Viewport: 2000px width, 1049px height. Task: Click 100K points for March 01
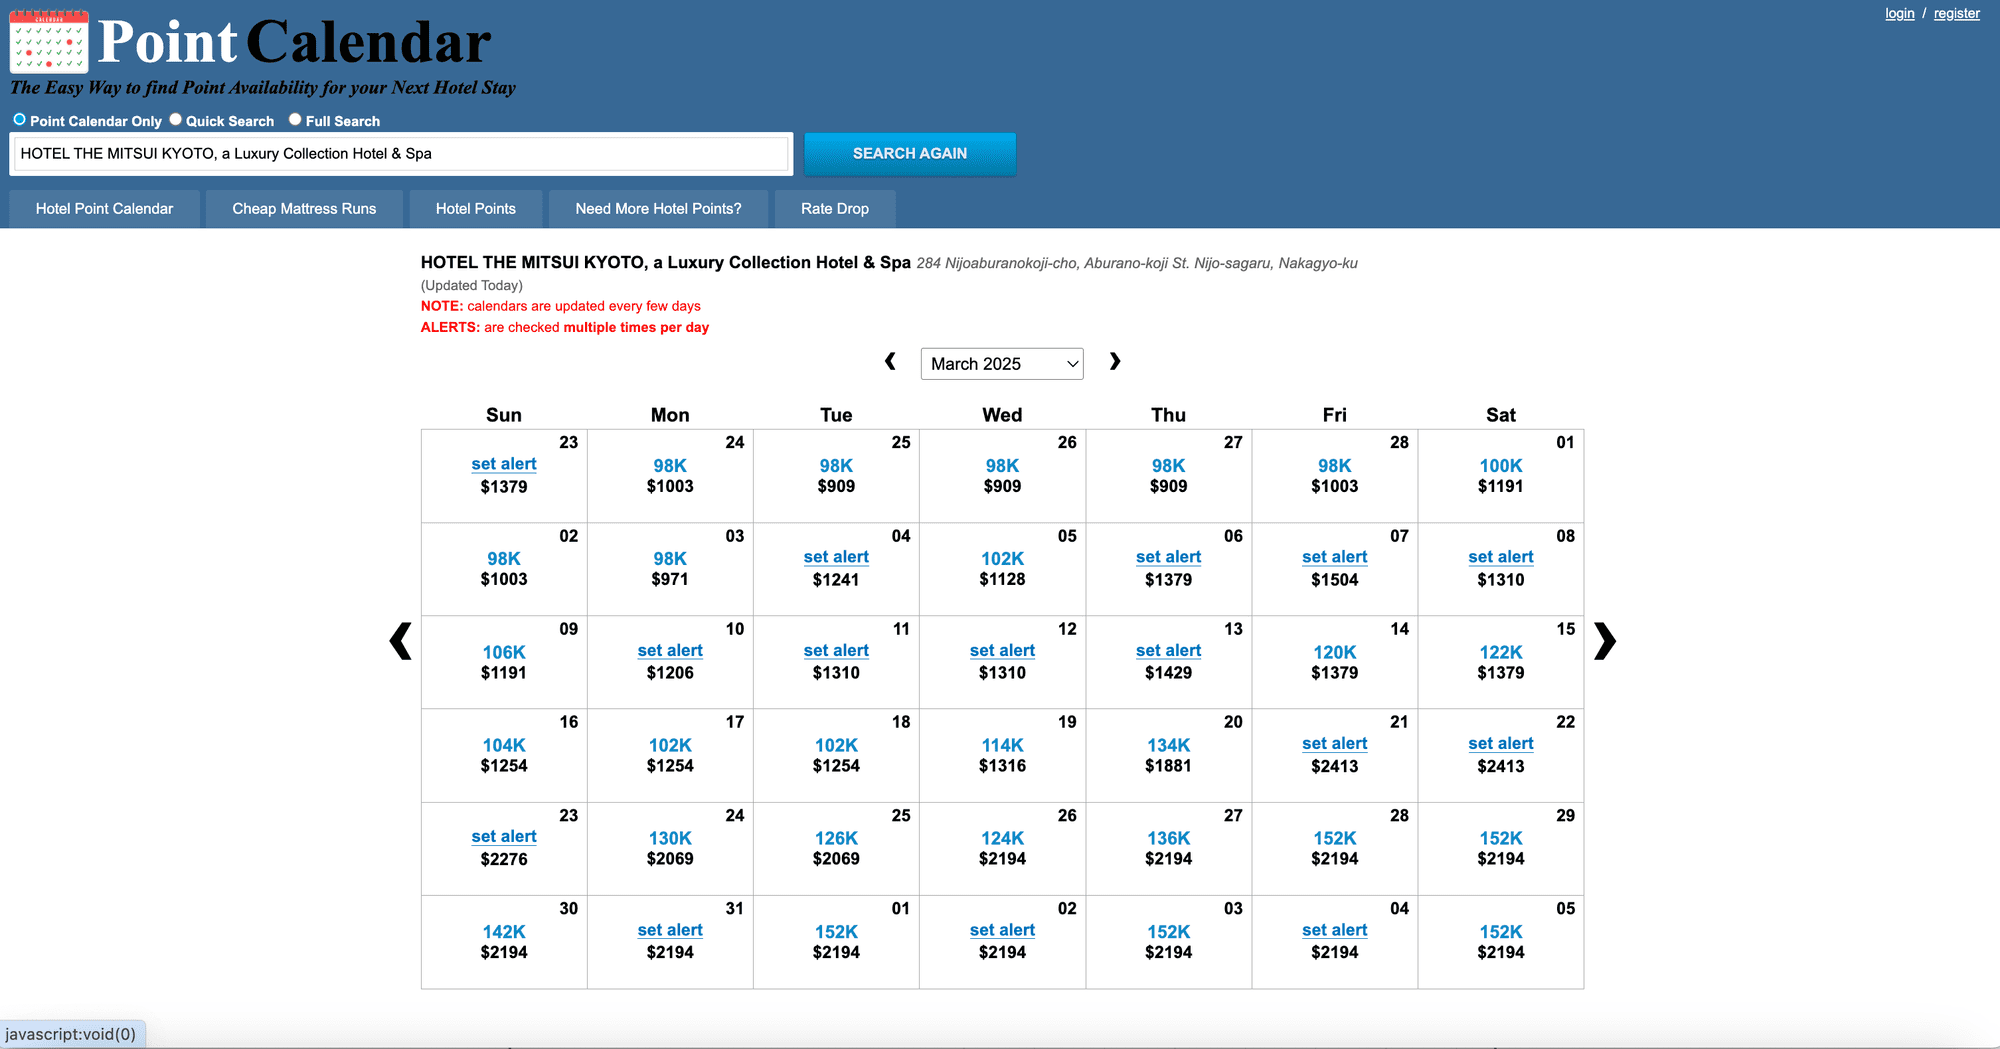(x=1501, y=466)
